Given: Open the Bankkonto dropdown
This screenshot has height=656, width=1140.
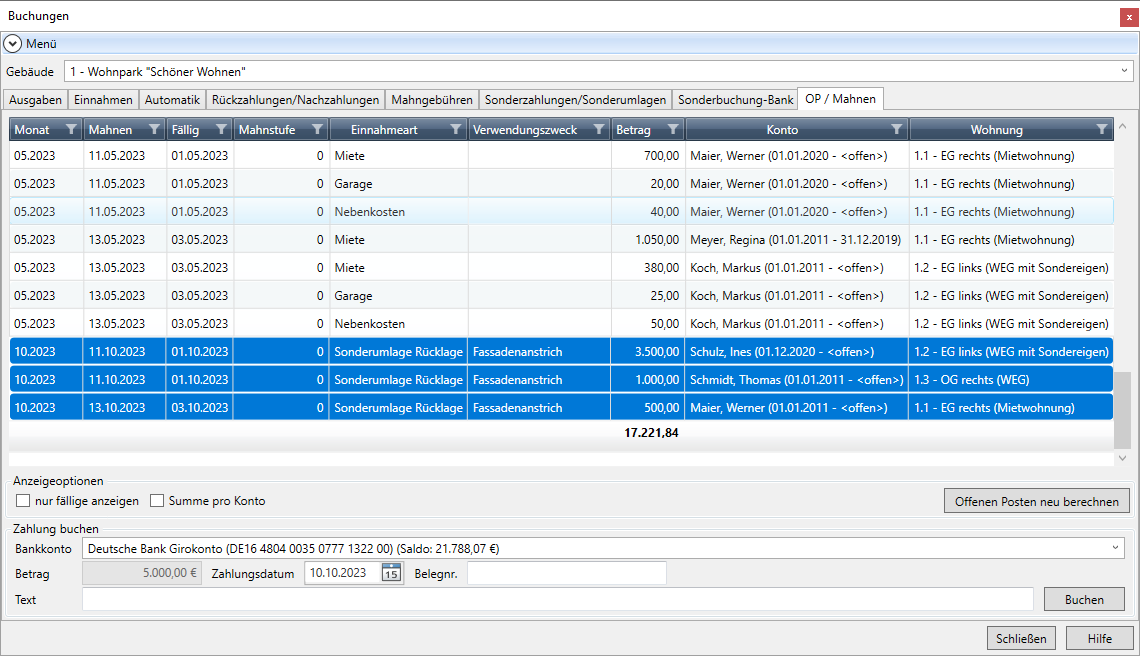Looking at the screenshot, I should [1115, 548].
